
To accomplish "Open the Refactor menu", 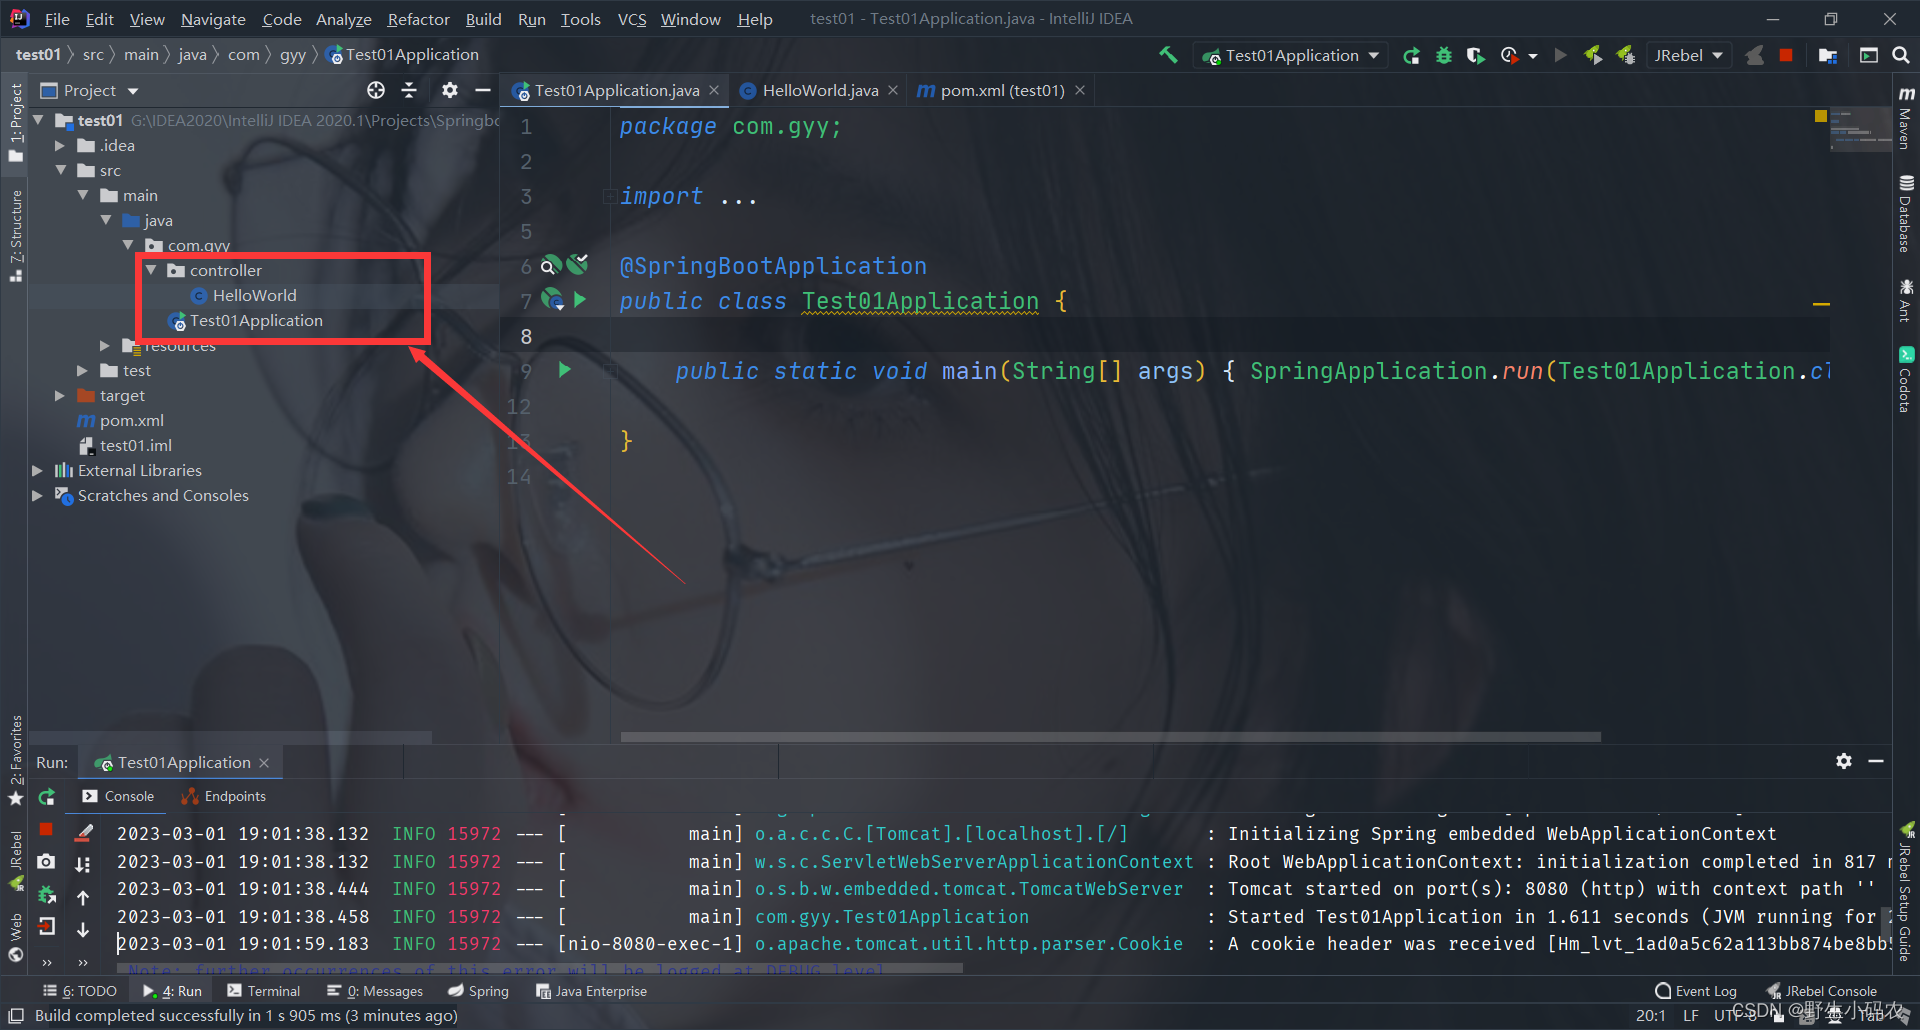I will click(418, 19).
